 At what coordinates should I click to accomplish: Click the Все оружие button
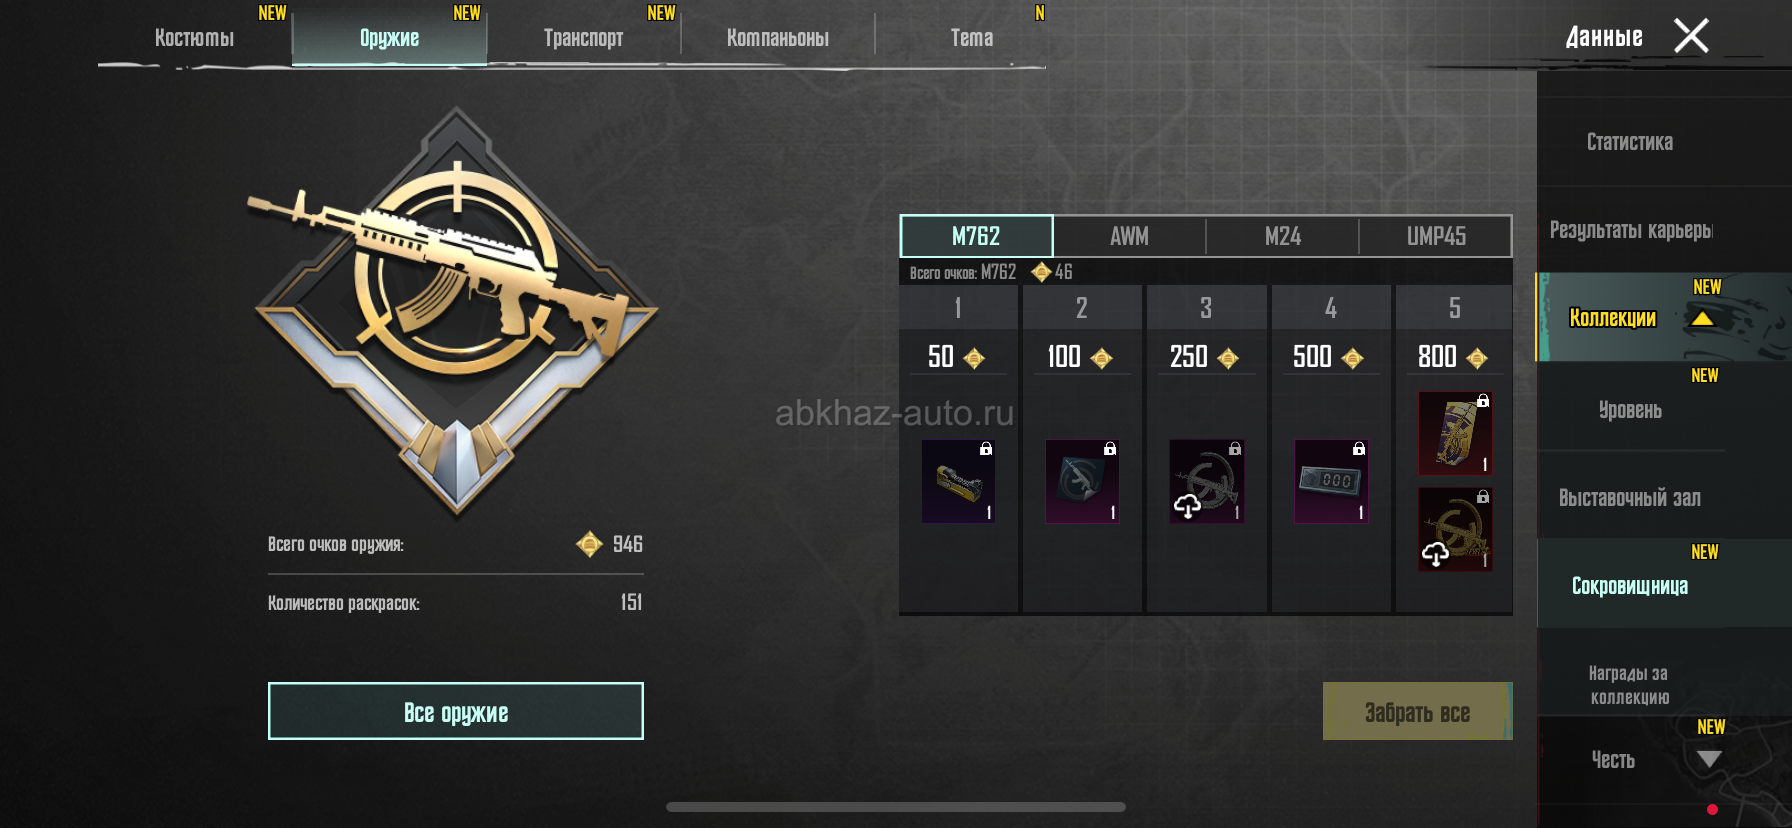pyautogui.click(x=456, y=711)
